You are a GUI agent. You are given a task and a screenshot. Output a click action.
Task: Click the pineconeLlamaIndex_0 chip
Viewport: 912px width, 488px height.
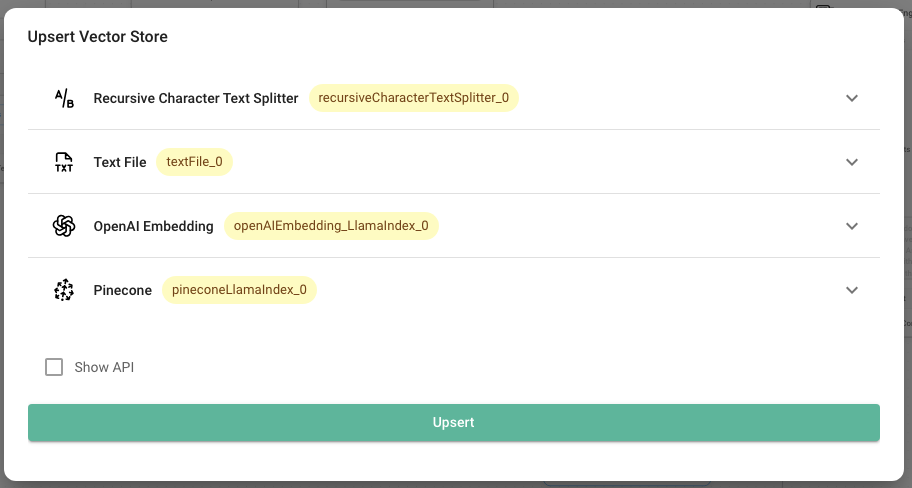(239, 290)
